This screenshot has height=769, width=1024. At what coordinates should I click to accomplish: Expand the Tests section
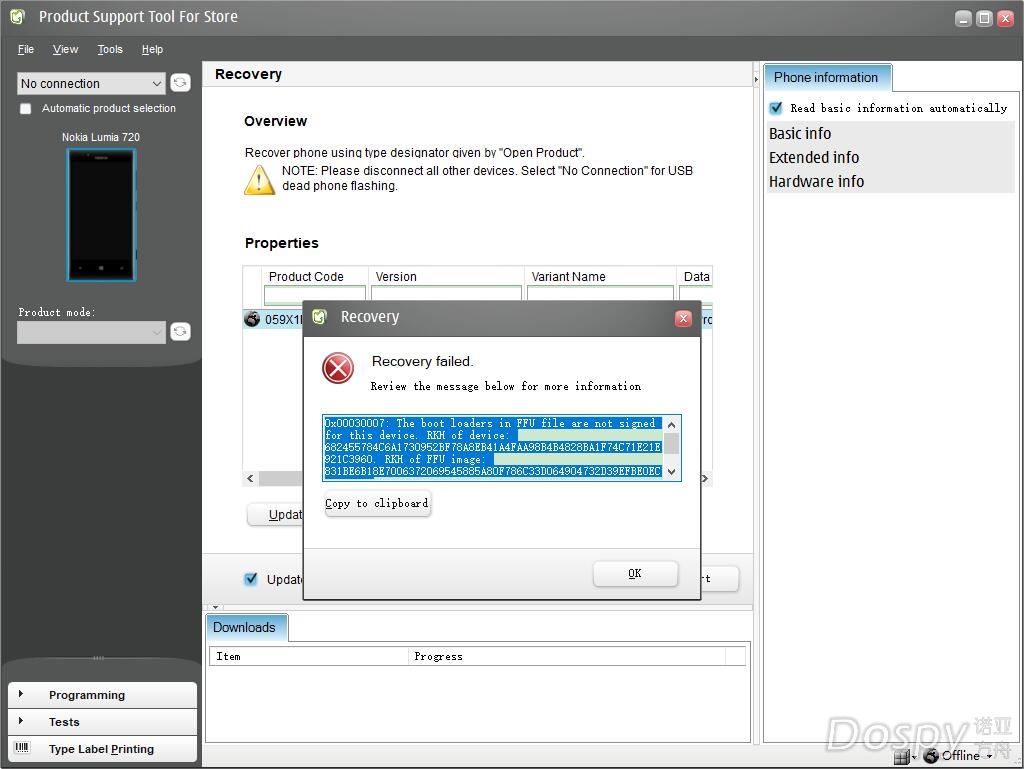click(103, 722)
